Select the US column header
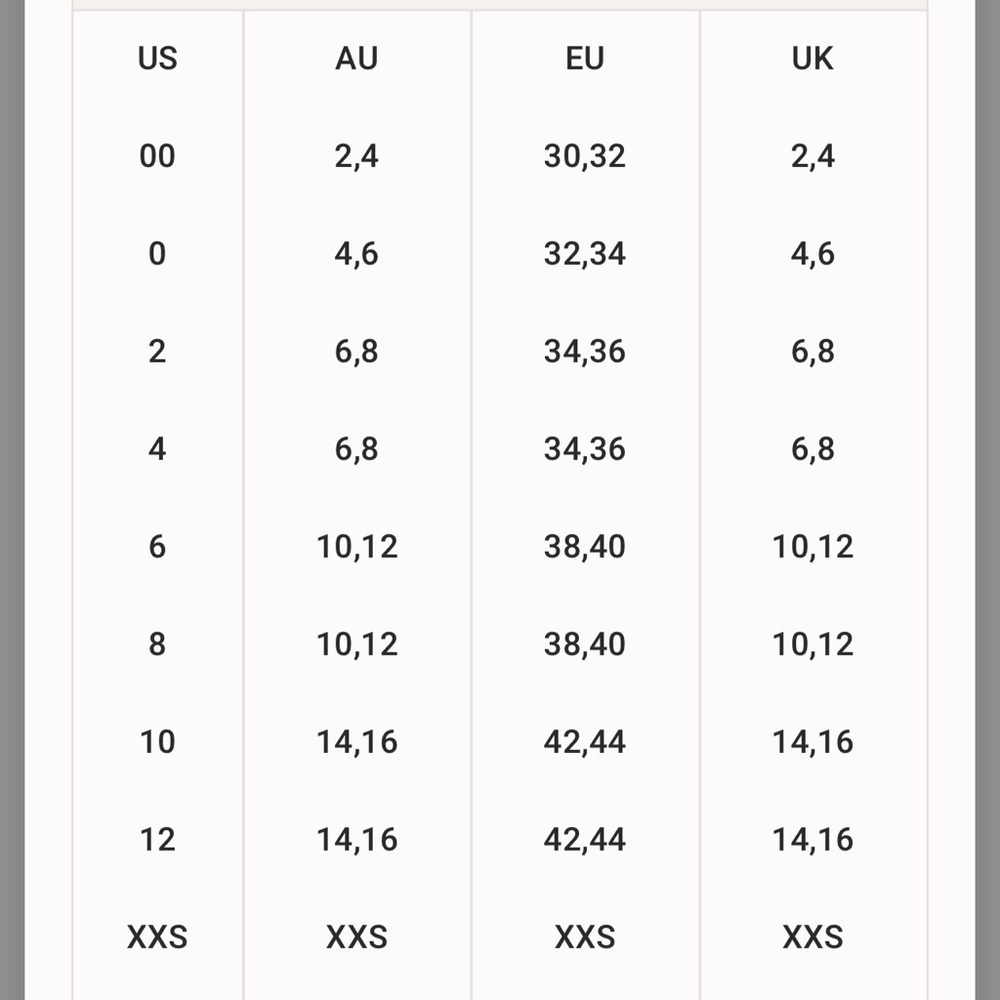The height and width of the screenshot is (1000, 1000). point(158,59)
